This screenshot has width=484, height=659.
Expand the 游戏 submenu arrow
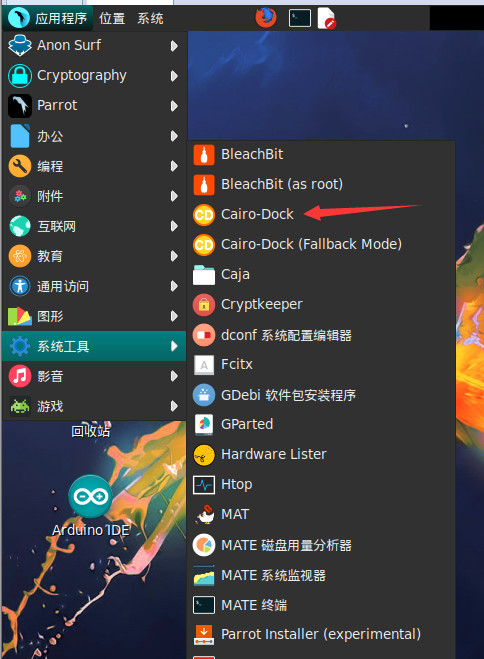[174, 406]
